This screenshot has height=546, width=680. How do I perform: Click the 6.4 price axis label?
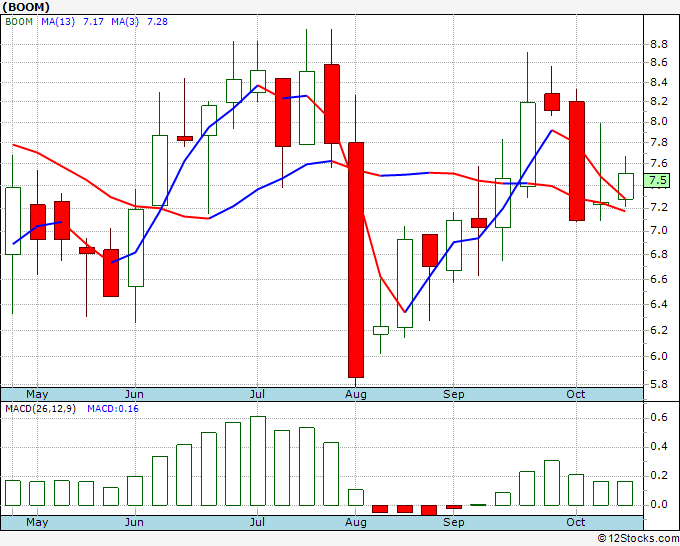point(658,304)
